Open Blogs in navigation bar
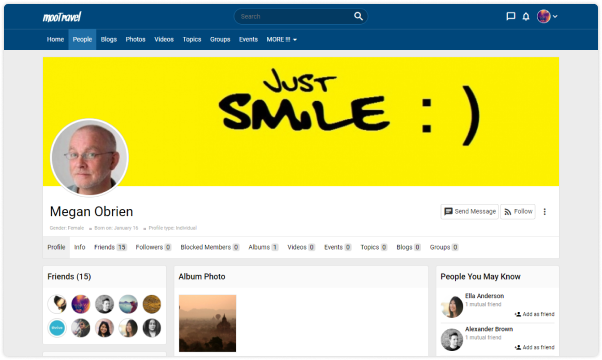This screenshot has height=360, width=602. coord(109,39)
